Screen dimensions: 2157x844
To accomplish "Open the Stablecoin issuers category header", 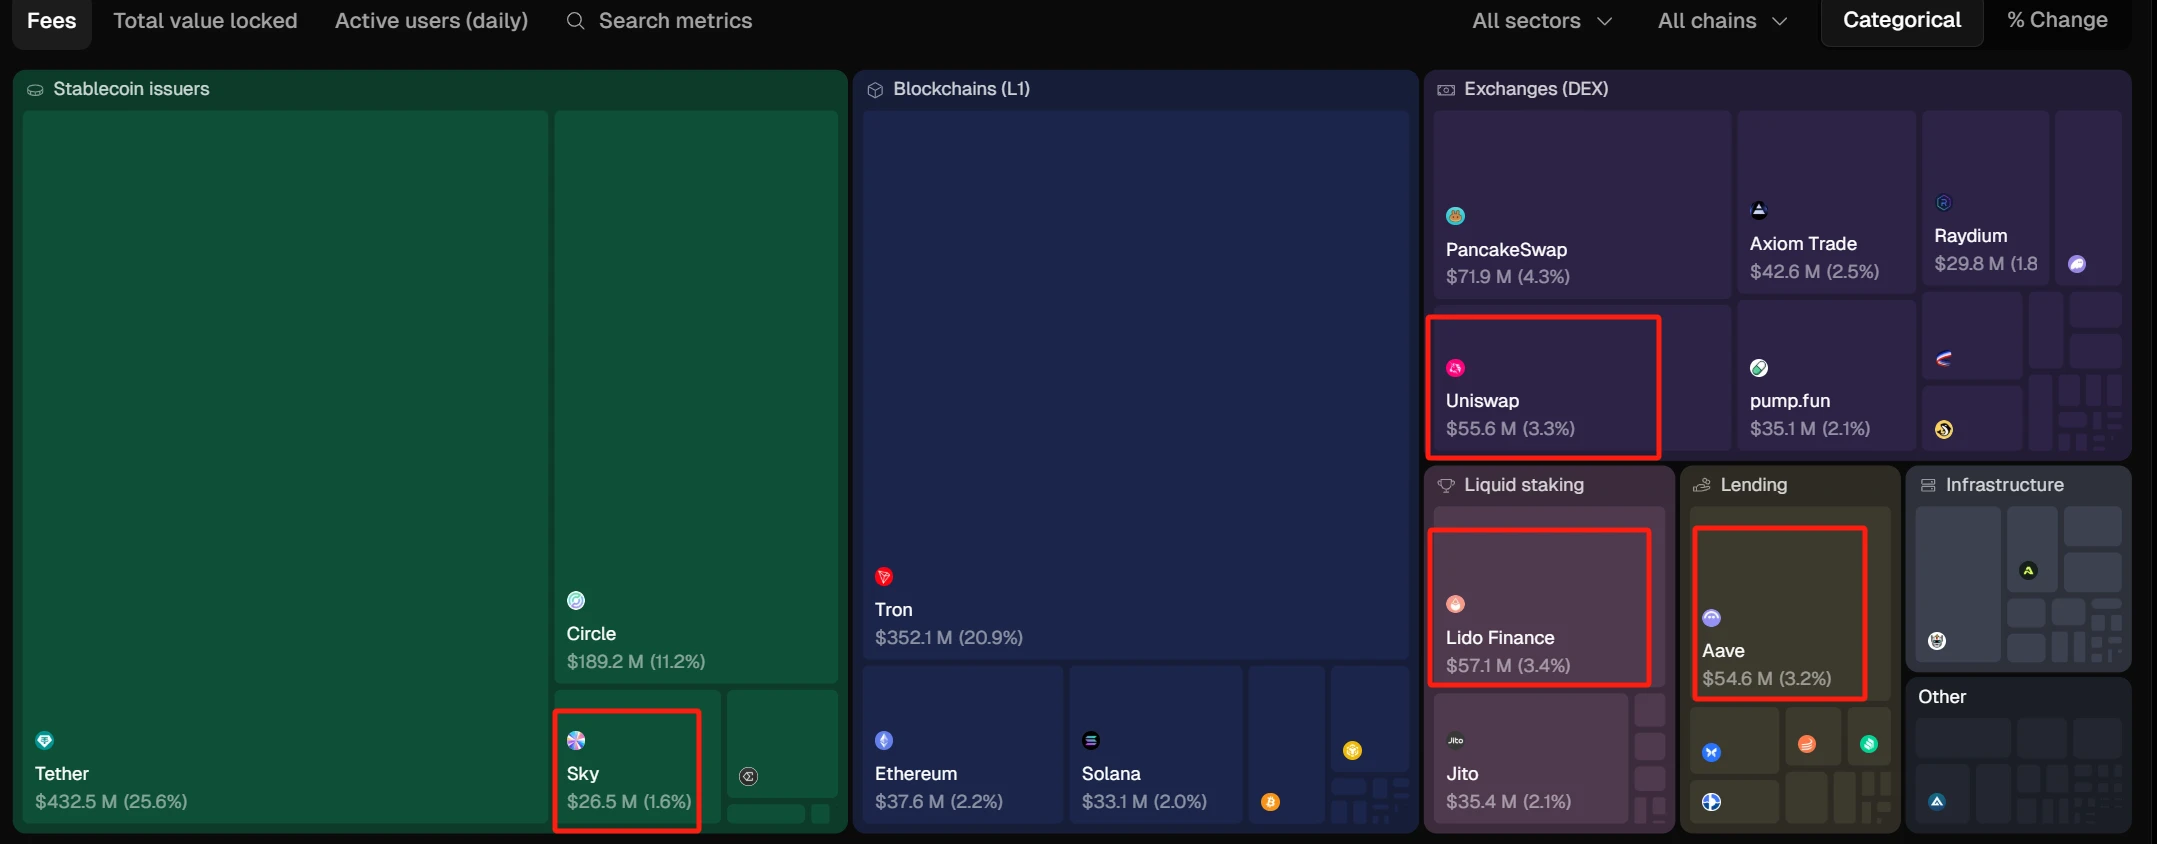I will (x=131, y=89).
